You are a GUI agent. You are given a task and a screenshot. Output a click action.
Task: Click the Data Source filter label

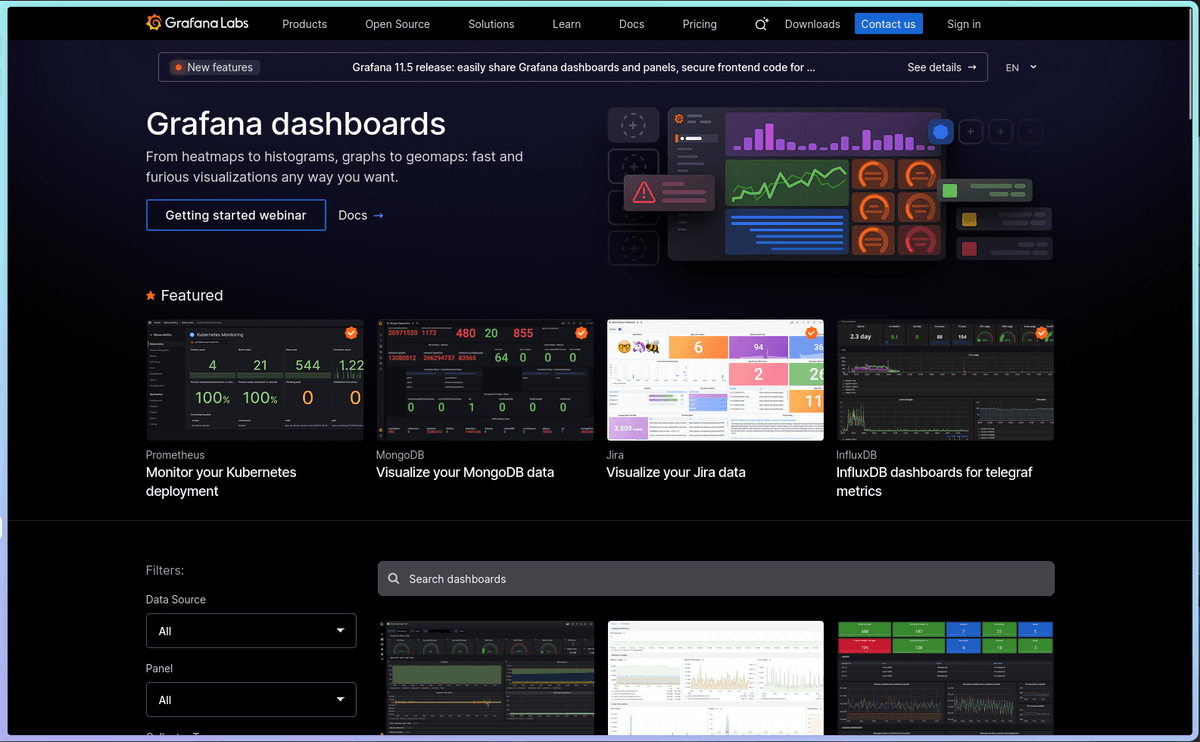click(176, 600)
